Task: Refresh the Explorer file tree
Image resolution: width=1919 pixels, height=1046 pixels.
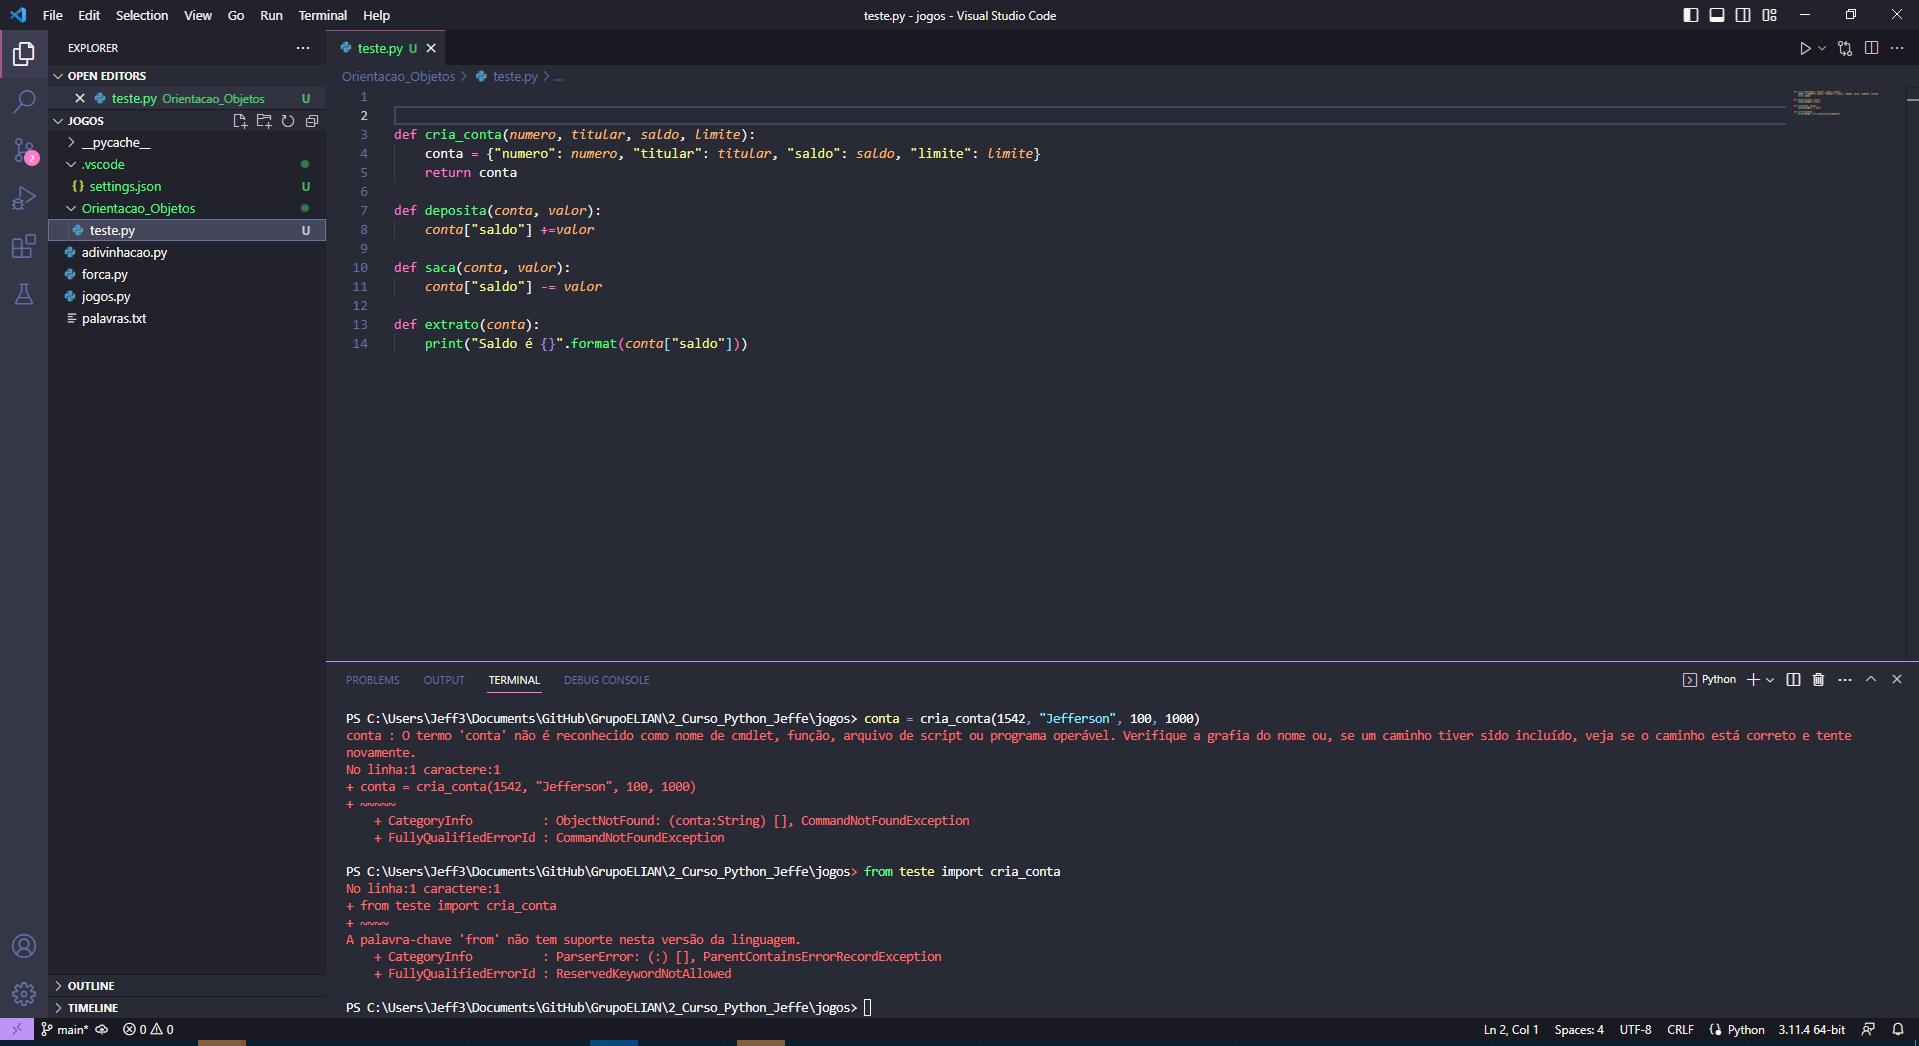Action: click(x=288, y=121)
